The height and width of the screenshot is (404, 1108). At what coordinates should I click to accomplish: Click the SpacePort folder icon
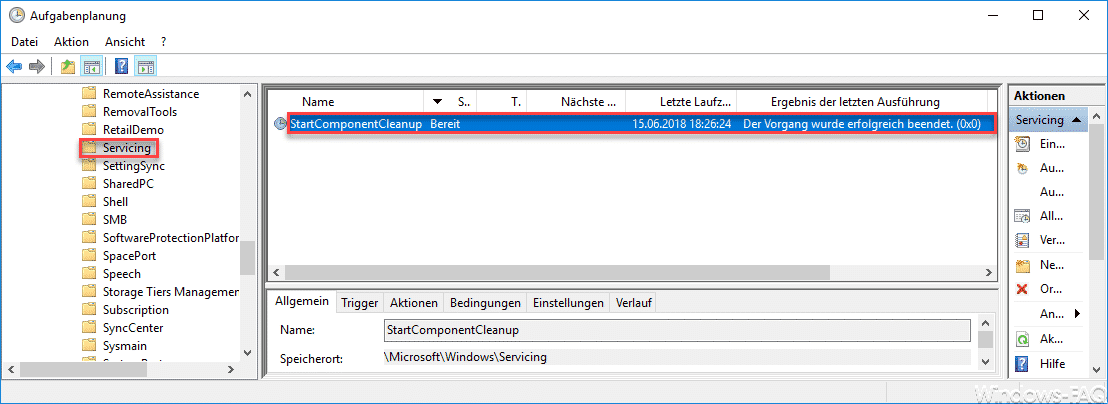pyautogui.click(x=88, y=256)
